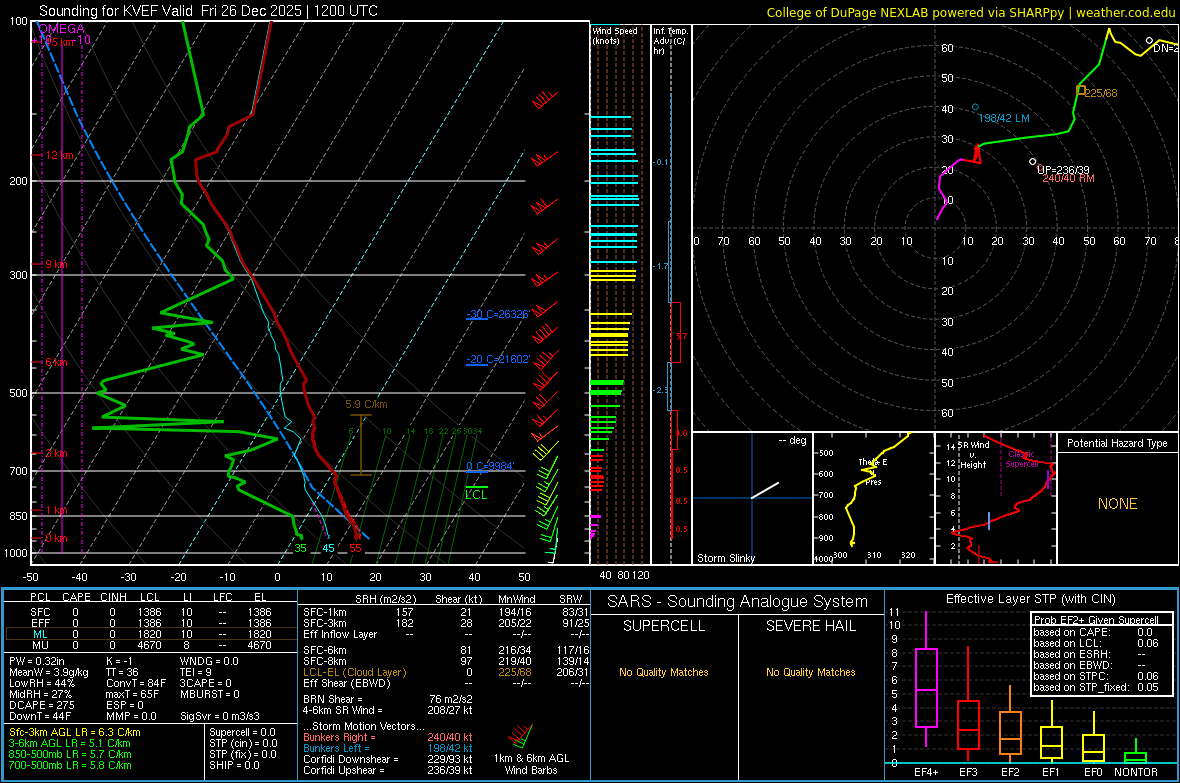Select the 0 C=9984' freezing level label
The image size is (1180, 783).
point(490,466)
